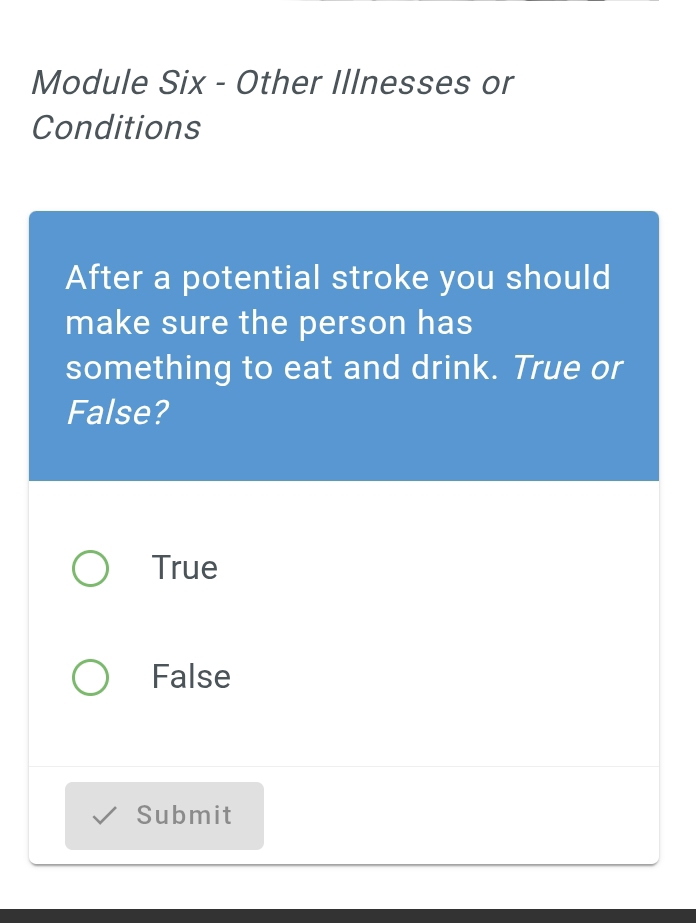
Task: Select the True radio button
Action: [90, 568]
